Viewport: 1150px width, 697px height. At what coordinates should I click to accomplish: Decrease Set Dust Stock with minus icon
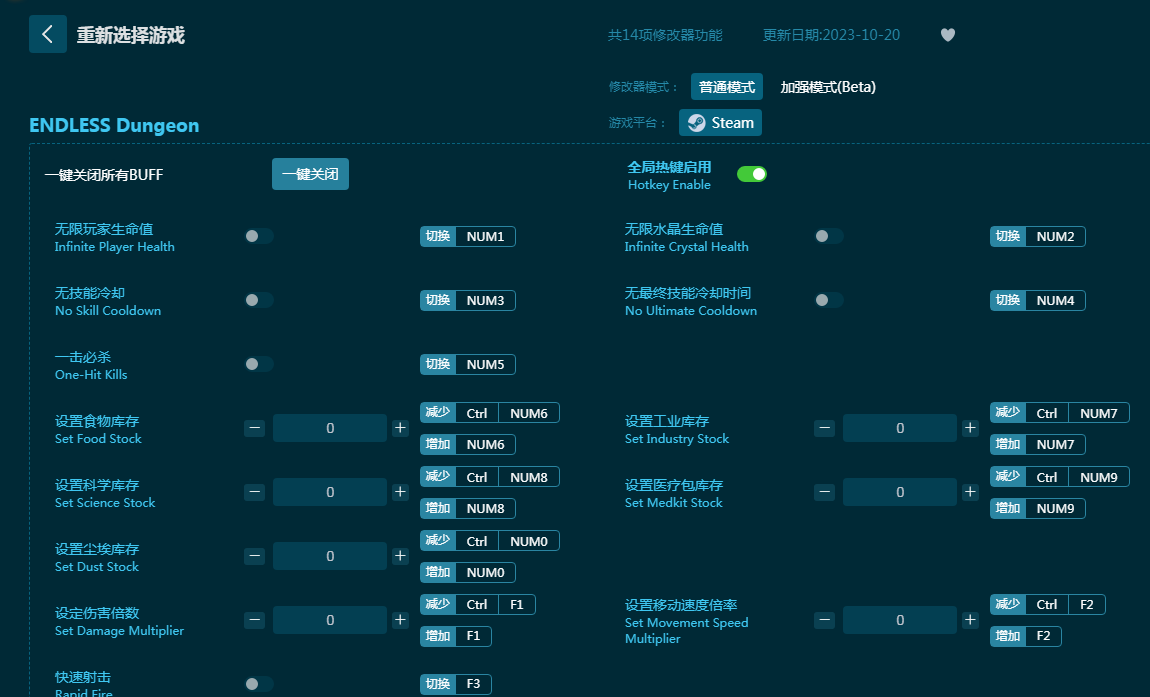click(x=255, y=556)
